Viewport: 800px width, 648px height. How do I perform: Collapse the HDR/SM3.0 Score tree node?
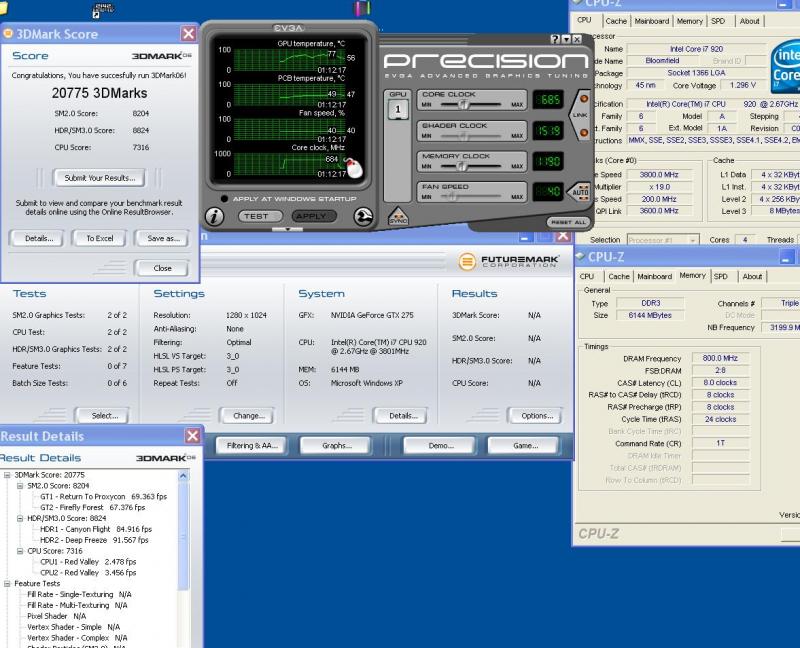(x=20, y=518)
